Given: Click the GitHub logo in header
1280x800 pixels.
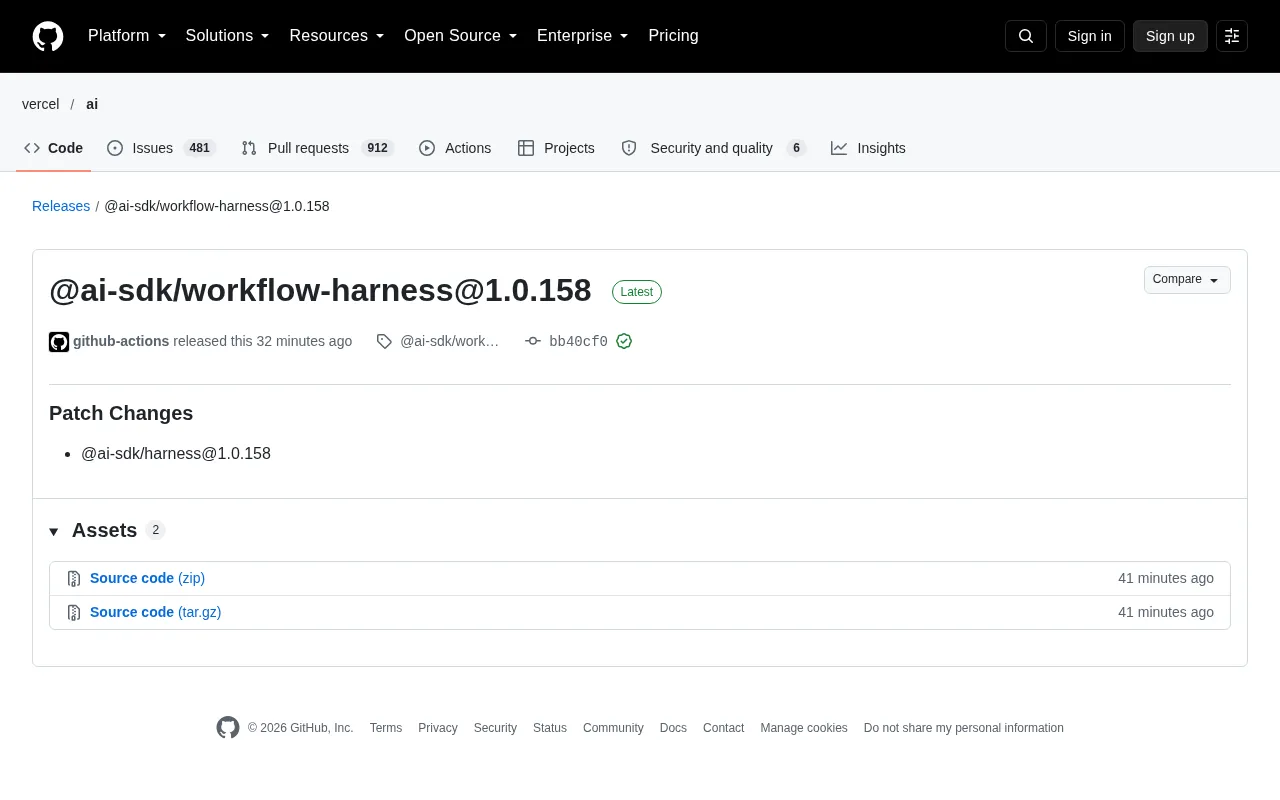Looking at the screenshot, I should click(48, 36).
